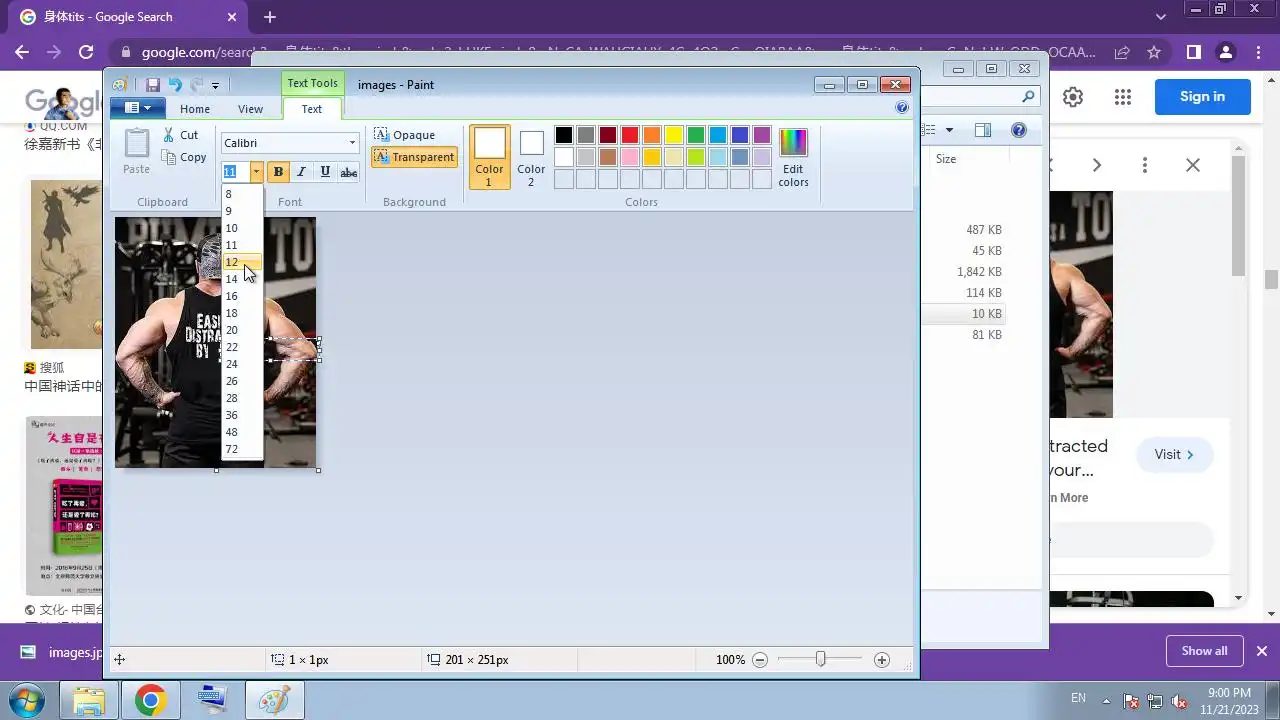Choose font size 8 from list
1280x720 pixels.
tap(242, 194)
